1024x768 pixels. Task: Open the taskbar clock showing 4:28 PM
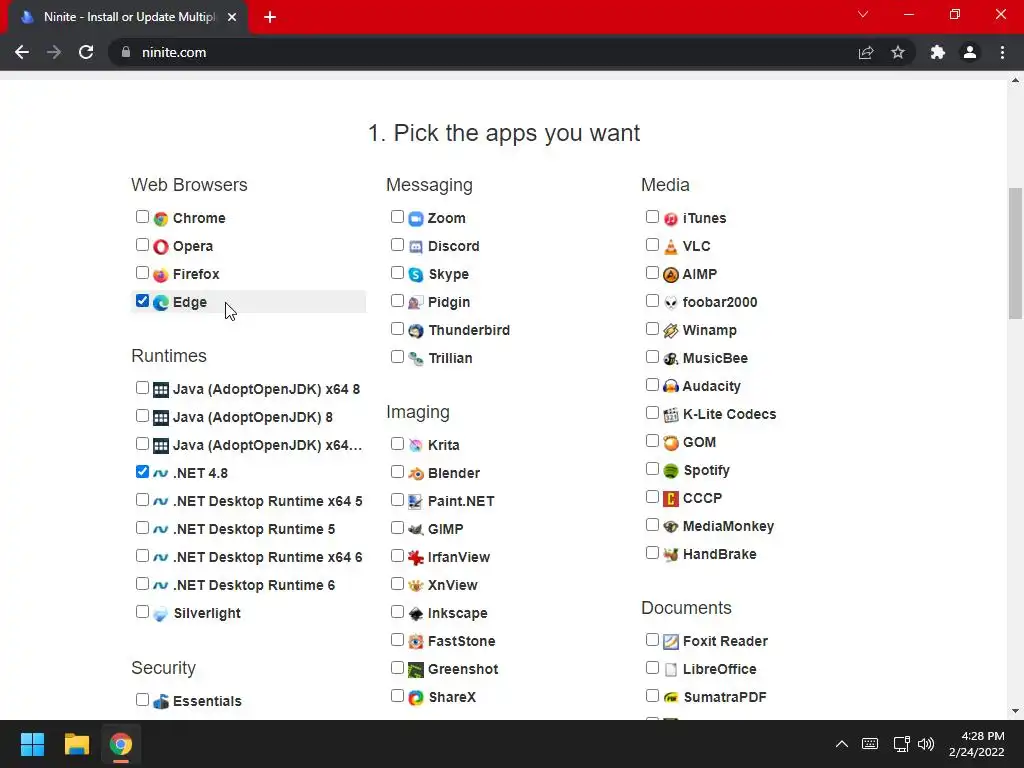[976, 744]
